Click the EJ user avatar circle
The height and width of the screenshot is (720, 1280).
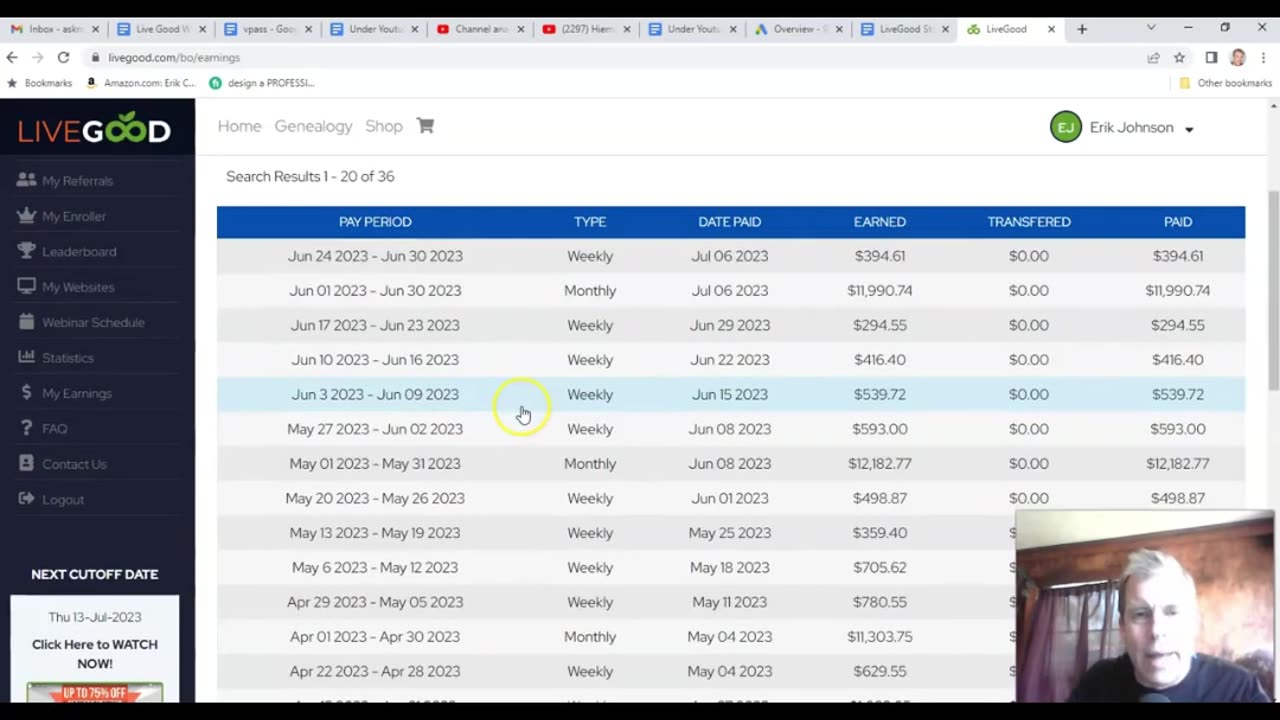(x=1065, y=127)
